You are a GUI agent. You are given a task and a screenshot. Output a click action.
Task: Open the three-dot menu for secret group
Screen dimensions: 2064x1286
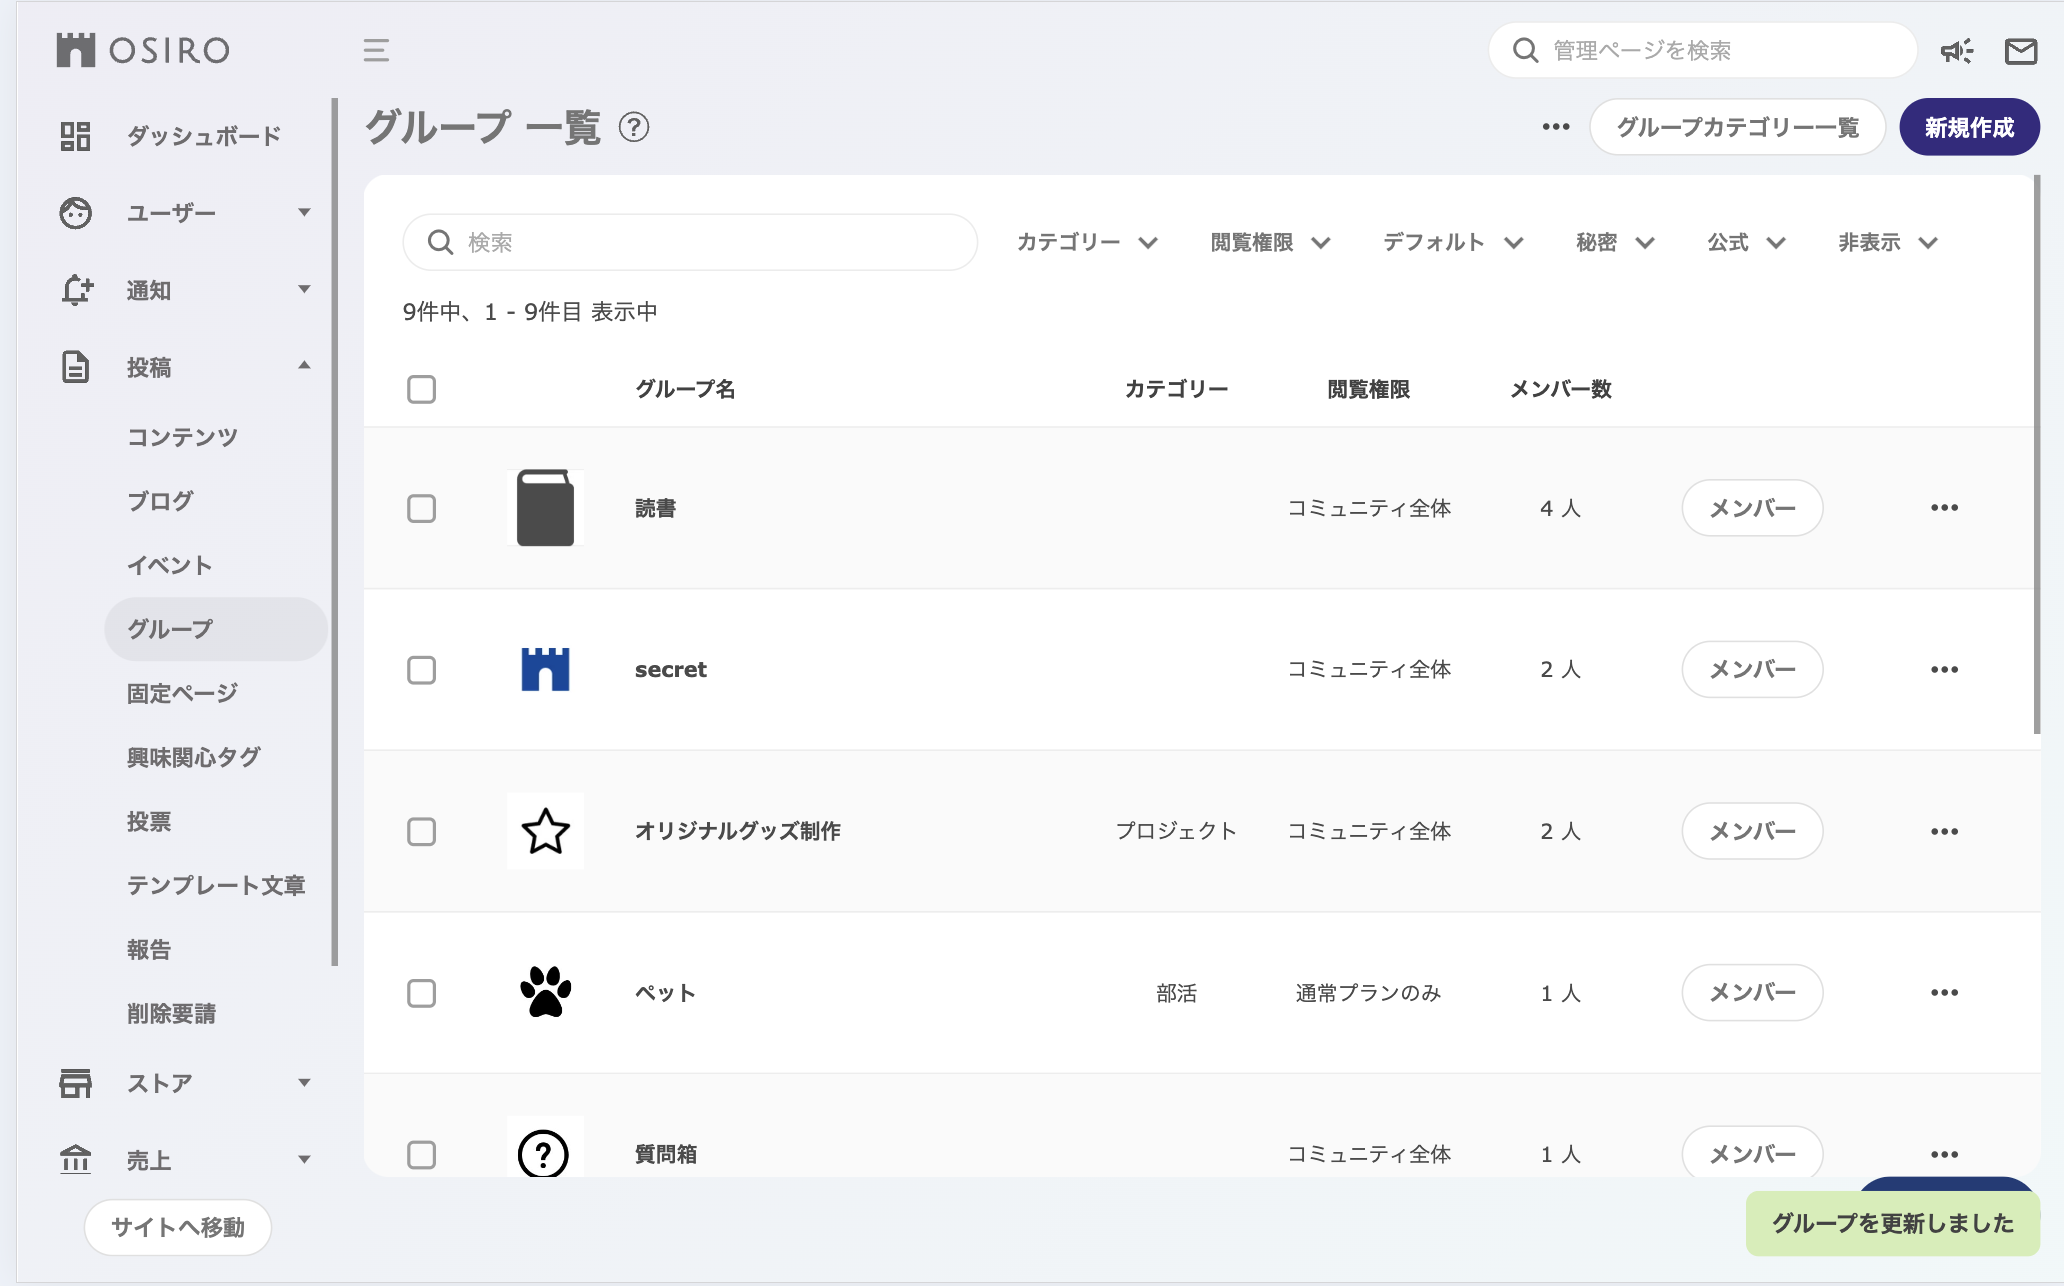pos(1944,669)
